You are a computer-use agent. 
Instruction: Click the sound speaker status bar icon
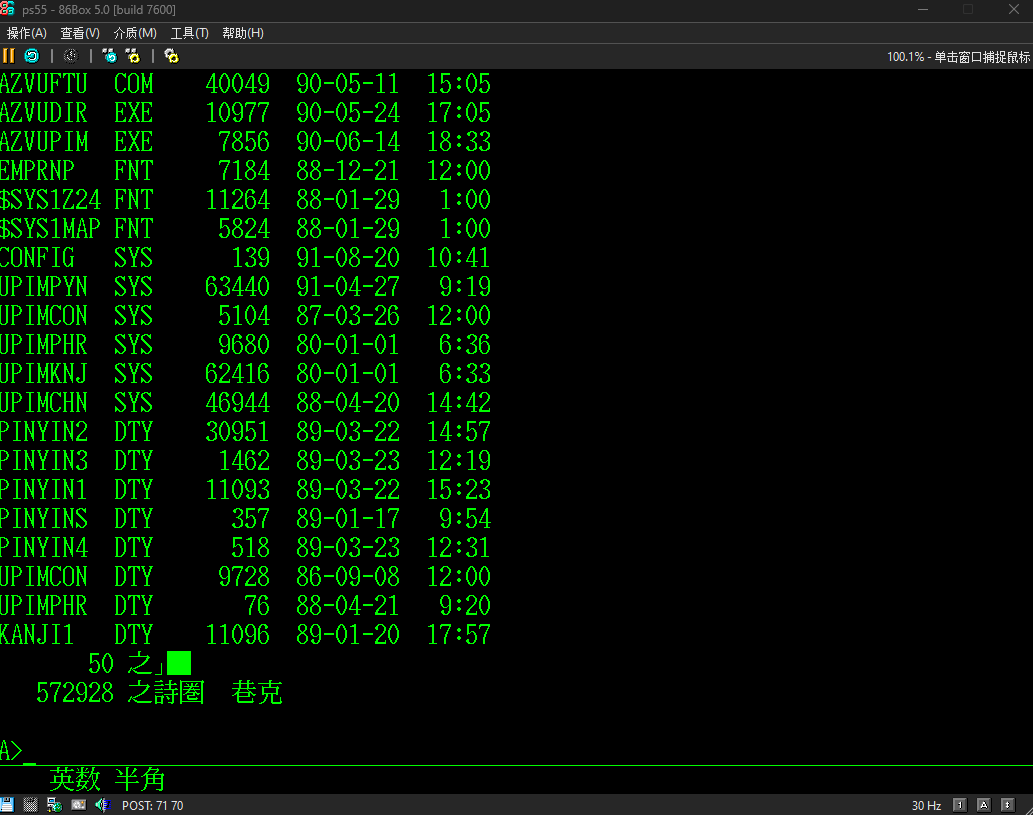(x=103, y=805)
